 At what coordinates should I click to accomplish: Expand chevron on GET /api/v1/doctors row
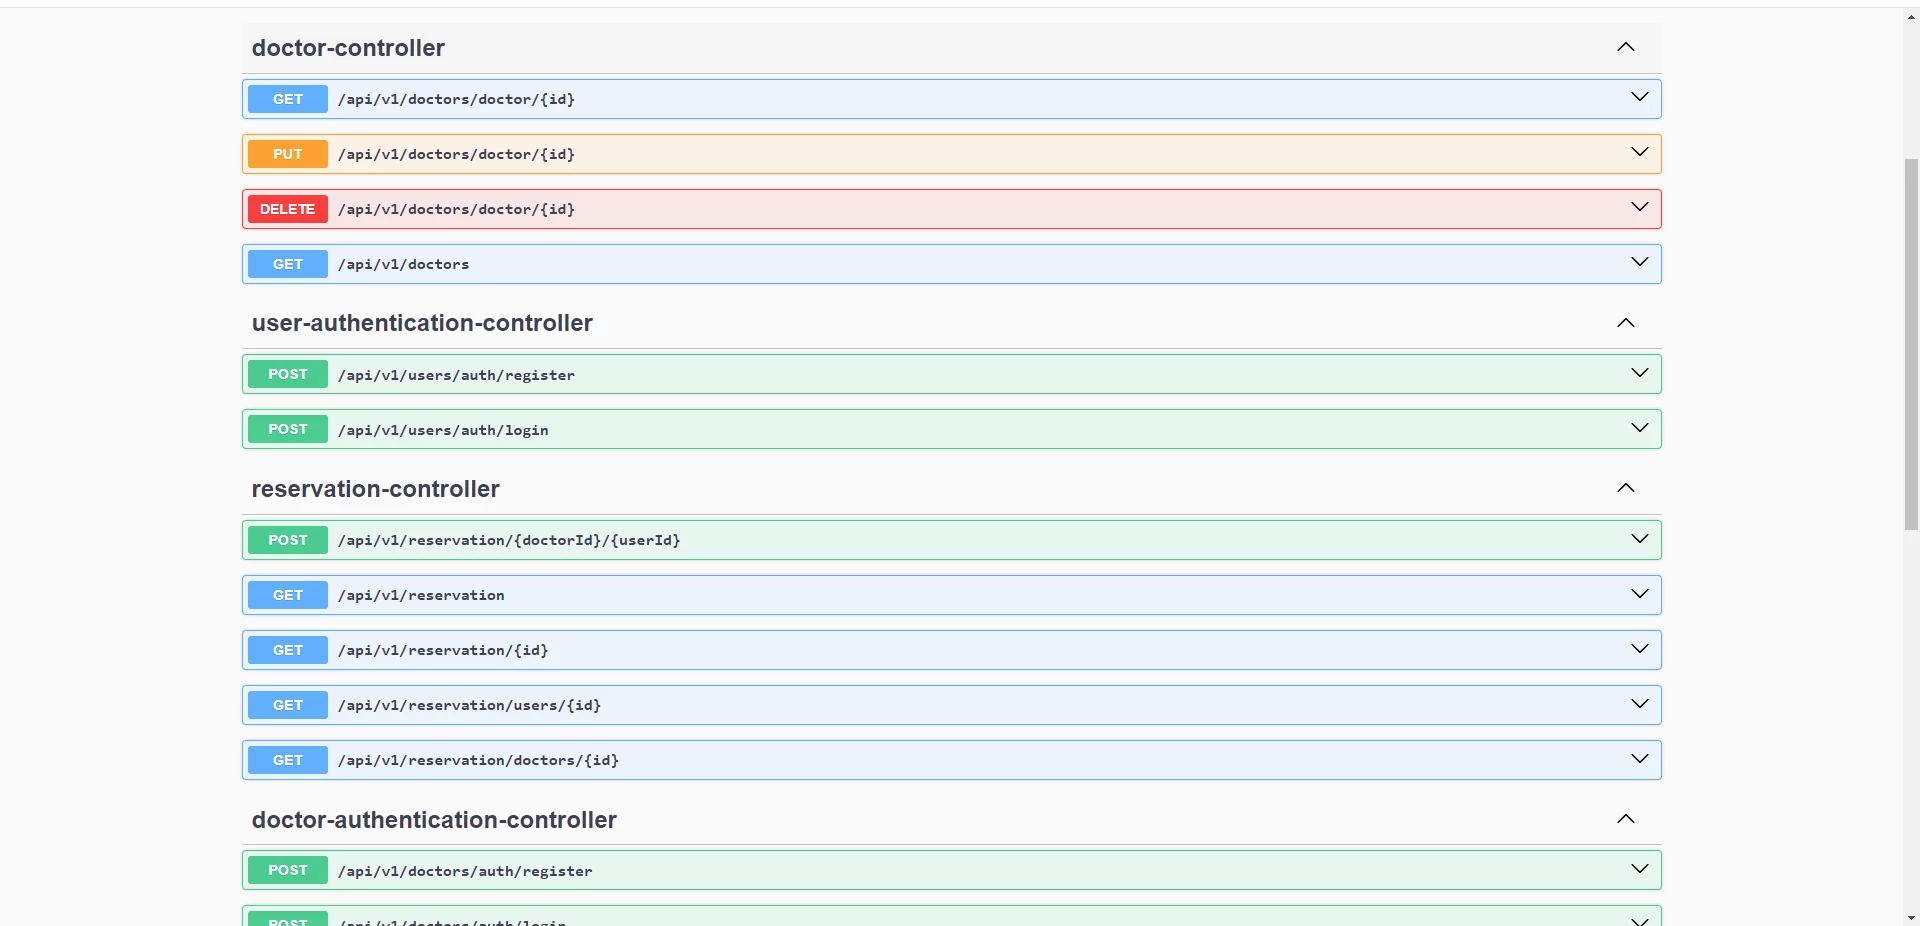pos(1639,262)
